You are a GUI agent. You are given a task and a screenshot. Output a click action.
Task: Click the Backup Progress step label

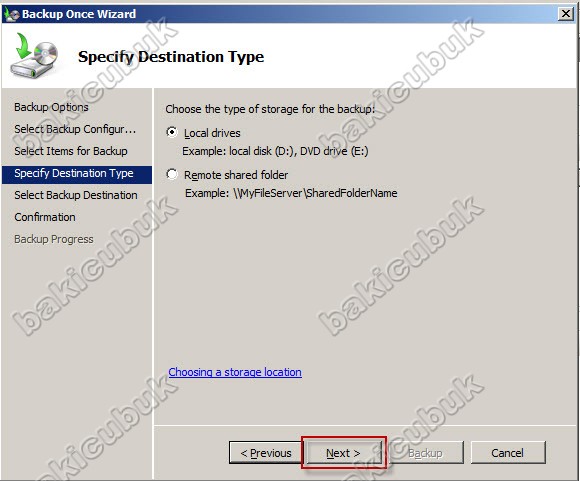[x=54, y=239]
